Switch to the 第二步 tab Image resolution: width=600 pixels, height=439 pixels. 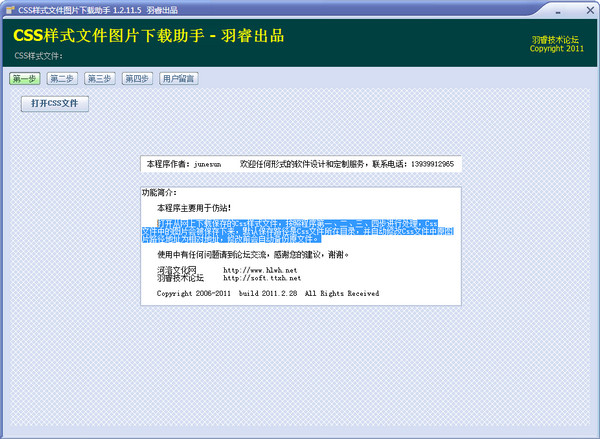coord(62,79)
